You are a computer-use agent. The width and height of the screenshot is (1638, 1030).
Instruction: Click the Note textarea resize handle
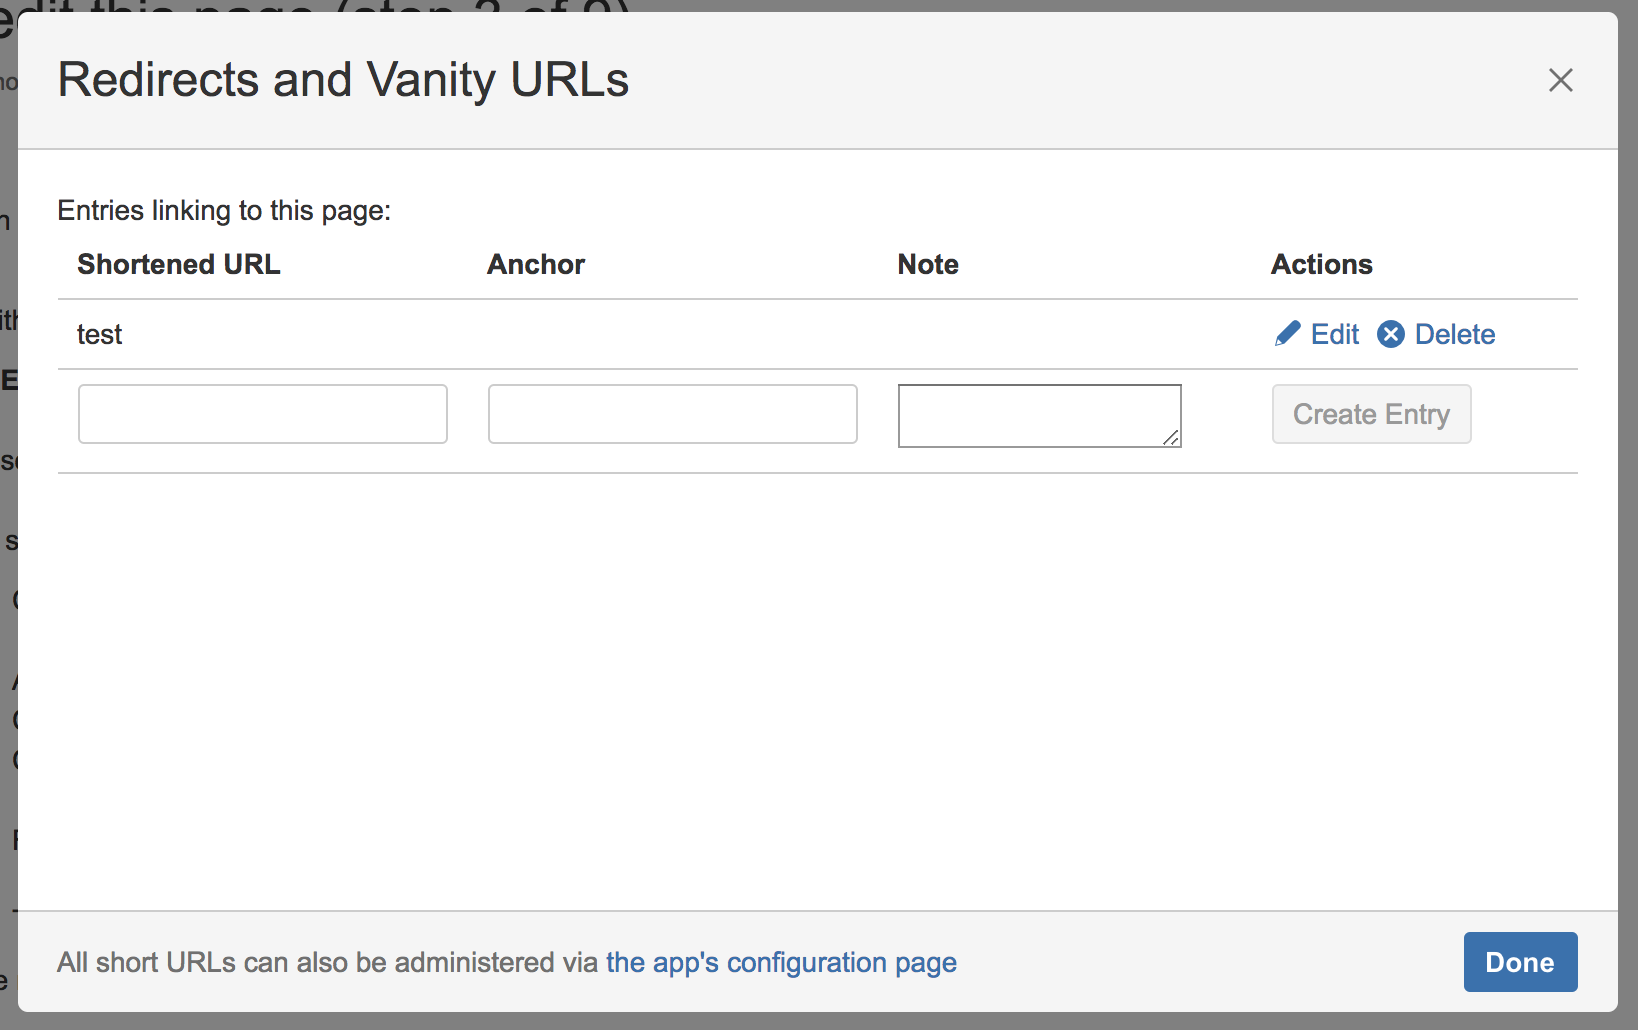pyautogui.click(x=1171, y=437)
